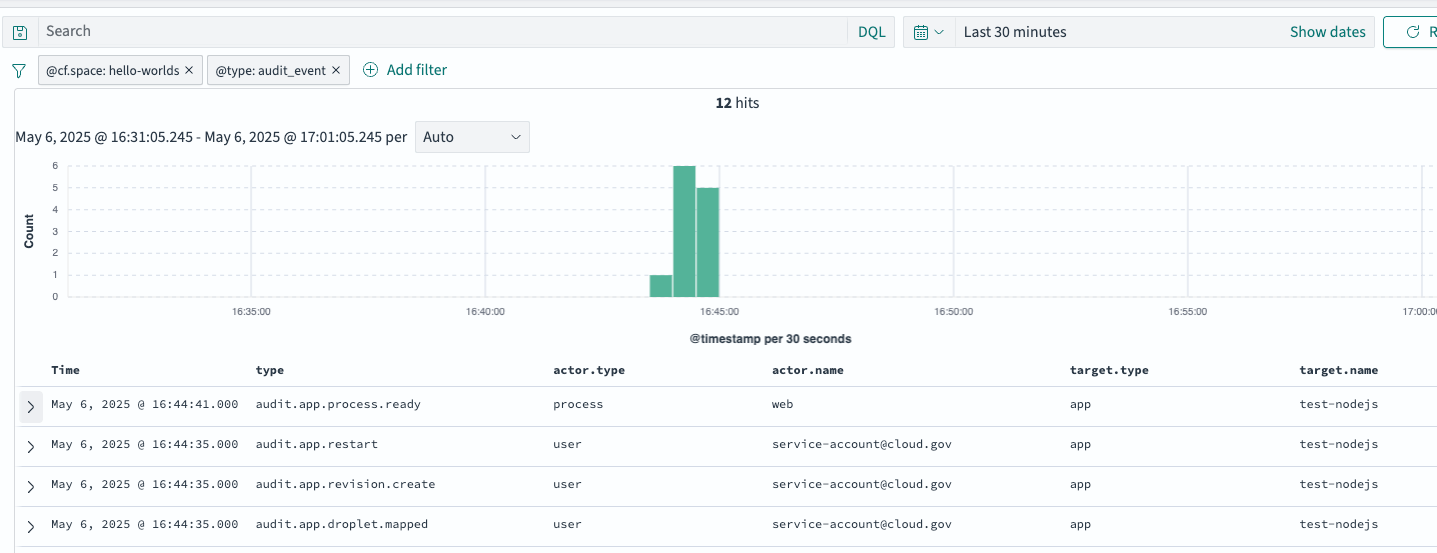Open the calendar quick date menu

tap(929, 32)
